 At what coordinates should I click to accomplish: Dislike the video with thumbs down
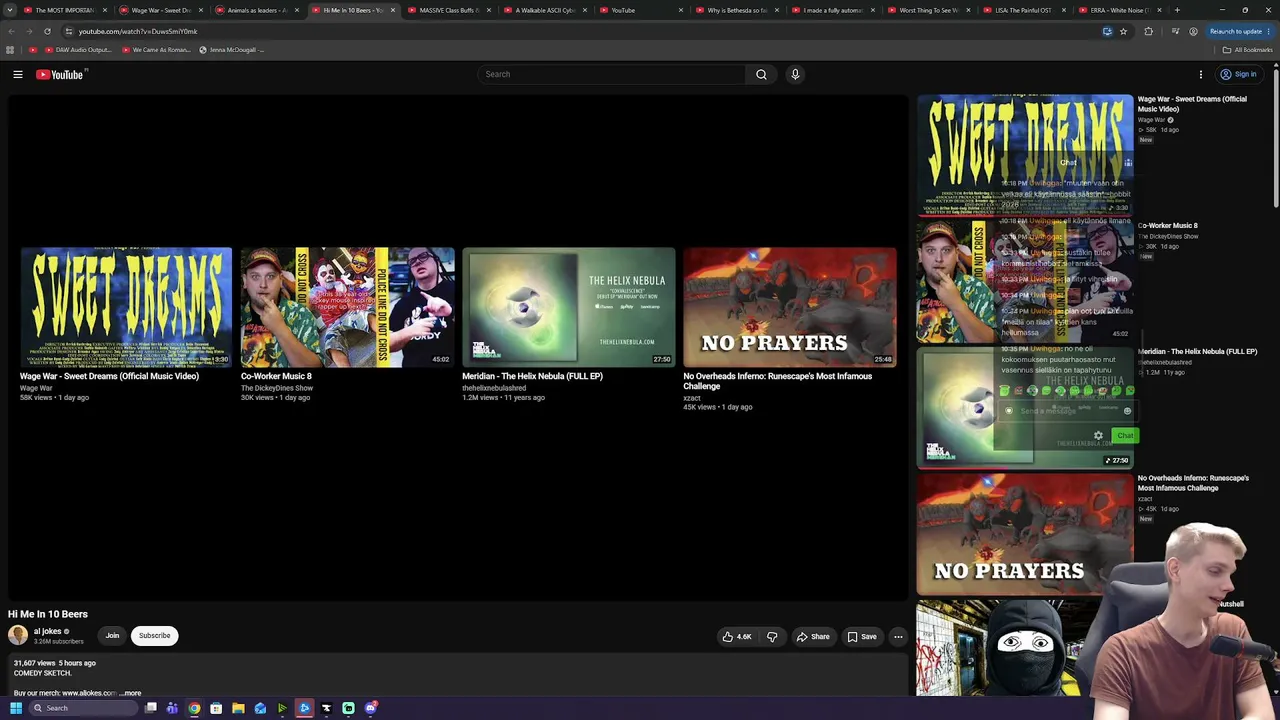[x=771, y=637]
